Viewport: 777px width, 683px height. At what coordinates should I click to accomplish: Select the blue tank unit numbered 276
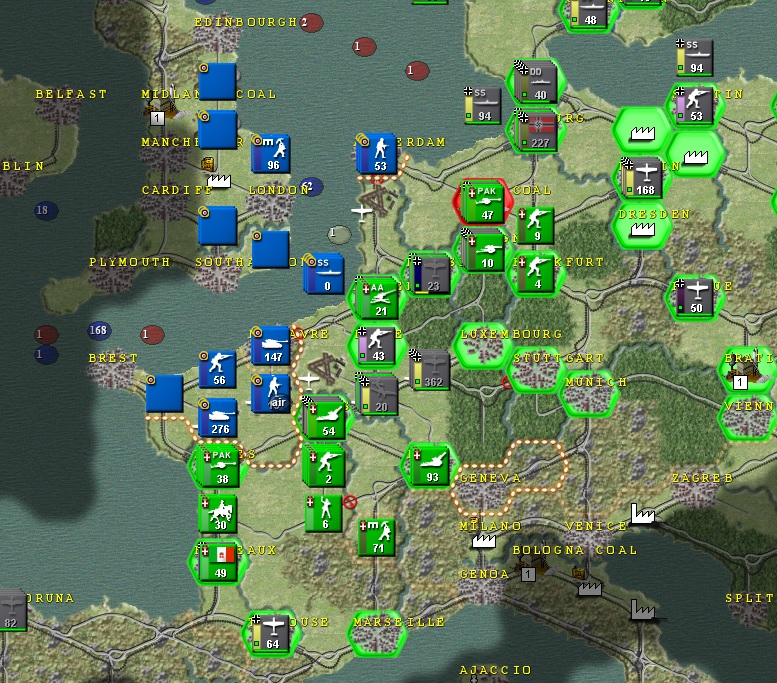pyautogui.click(x=218, y=417)
